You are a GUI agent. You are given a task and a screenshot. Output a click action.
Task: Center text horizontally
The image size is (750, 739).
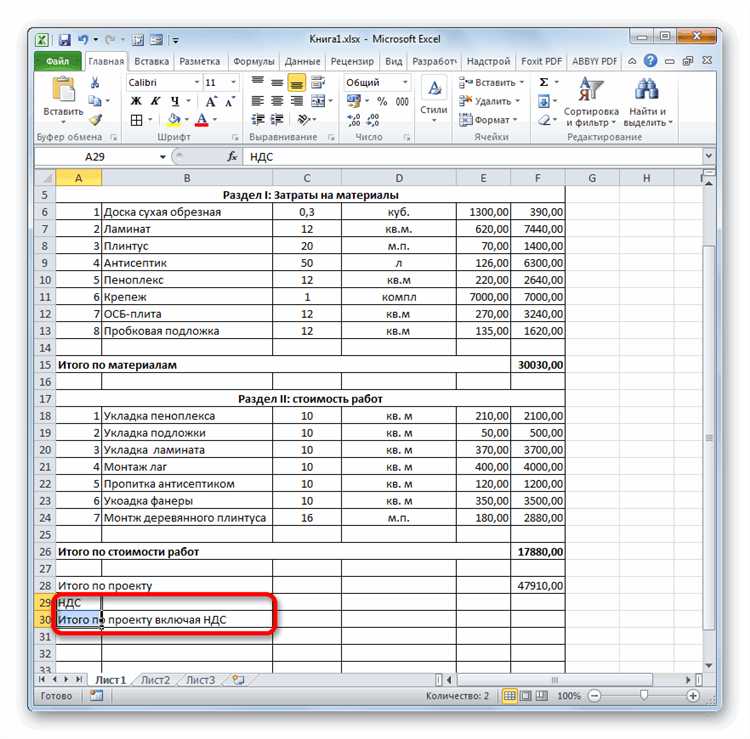pos(277,101)
